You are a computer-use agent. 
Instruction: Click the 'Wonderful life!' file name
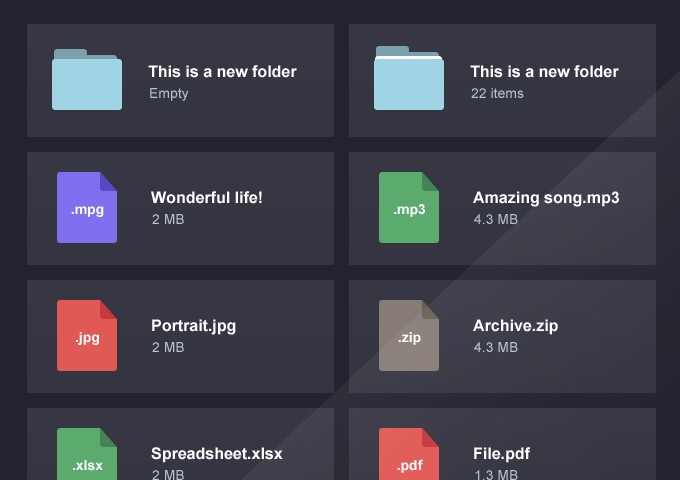tap(206, 198)
